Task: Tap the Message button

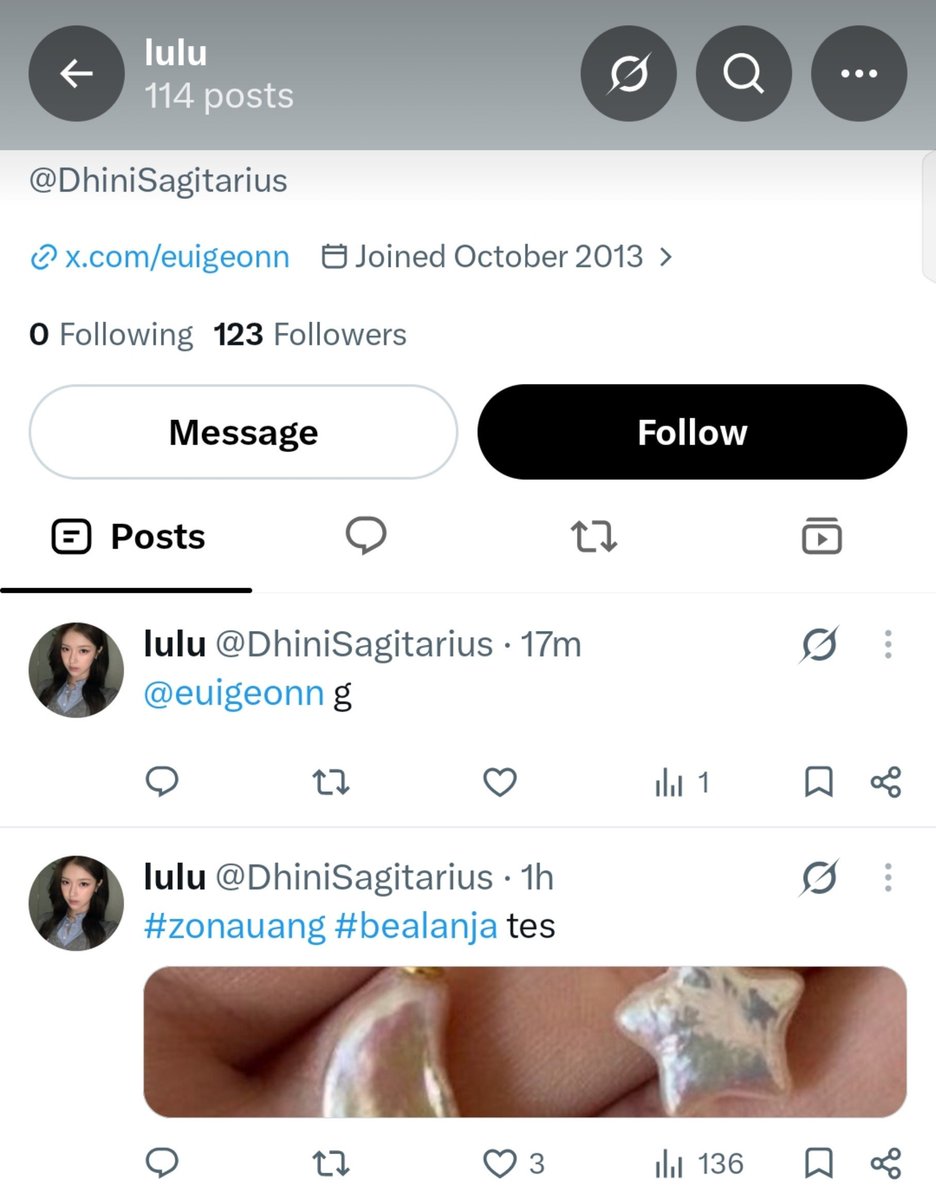Action: tap(243, 432)
